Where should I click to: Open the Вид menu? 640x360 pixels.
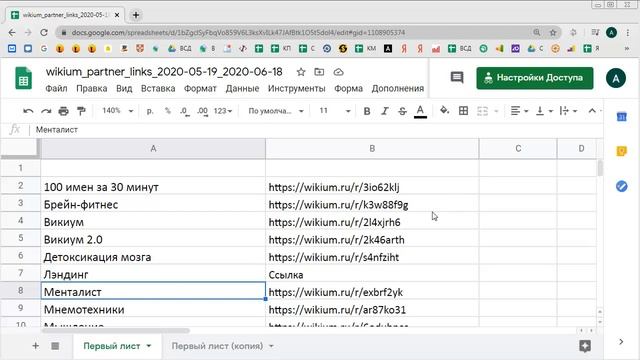[x=124, y=89]
